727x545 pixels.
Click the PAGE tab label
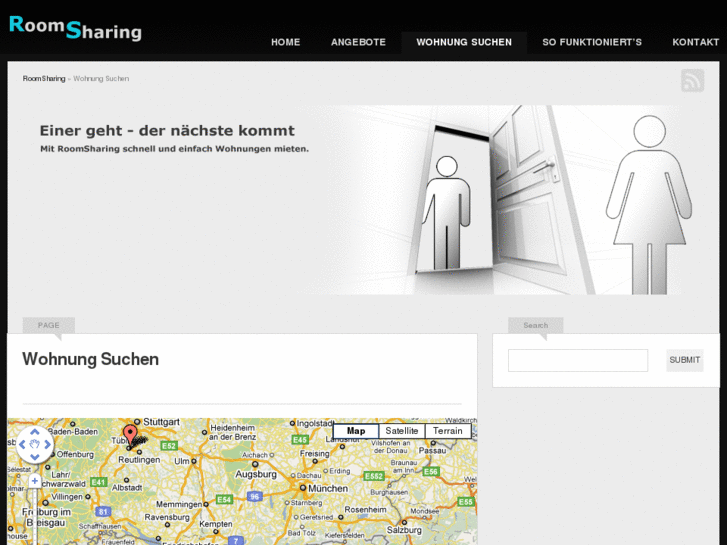coord(49,325)
